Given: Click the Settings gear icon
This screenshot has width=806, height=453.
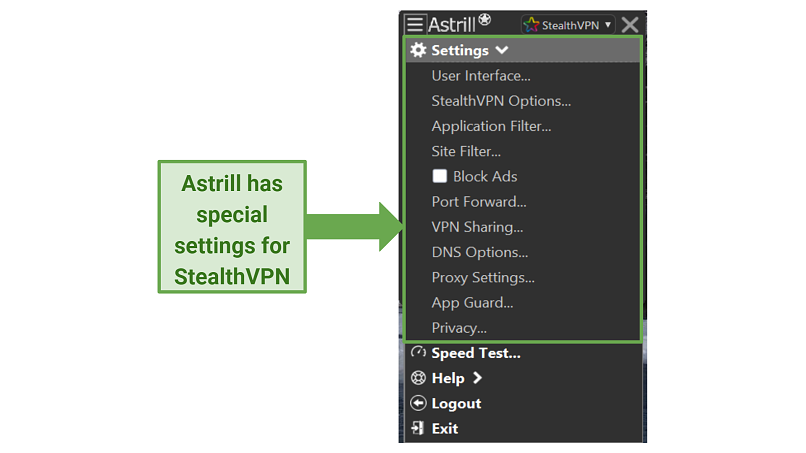Looking at the screenshot, I should tap(418, 50).
